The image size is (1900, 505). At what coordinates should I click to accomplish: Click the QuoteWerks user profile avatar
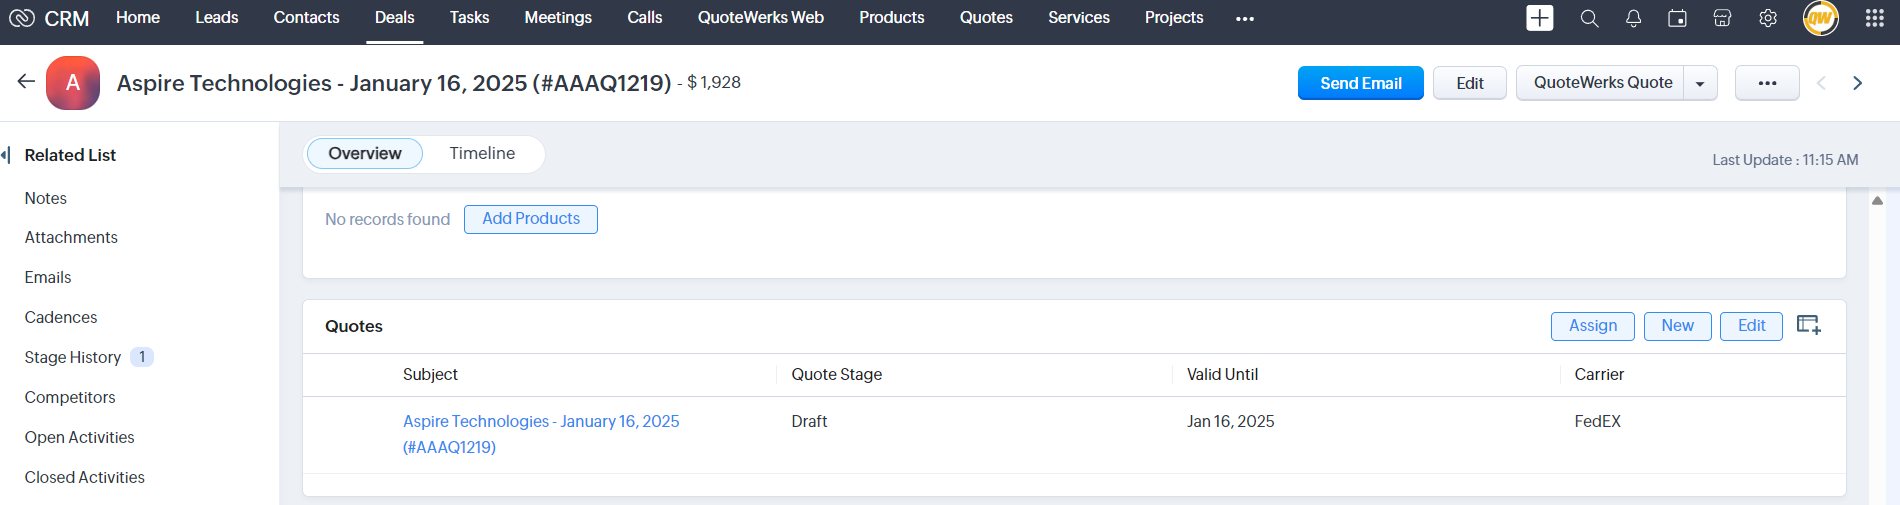tap(1820, 18)
